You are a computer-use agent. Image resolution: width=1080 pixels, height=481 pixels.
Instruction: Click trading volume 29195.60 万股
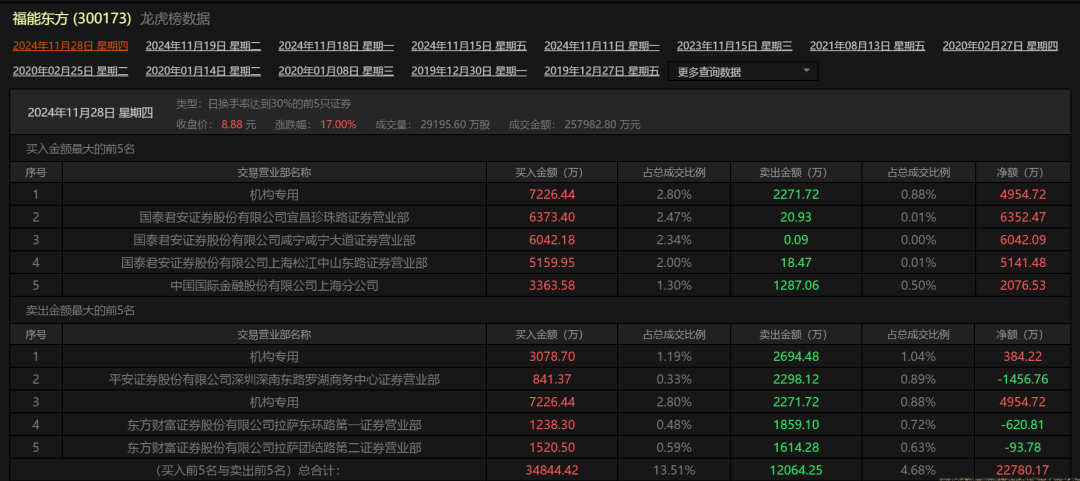(x=455, y=125)
